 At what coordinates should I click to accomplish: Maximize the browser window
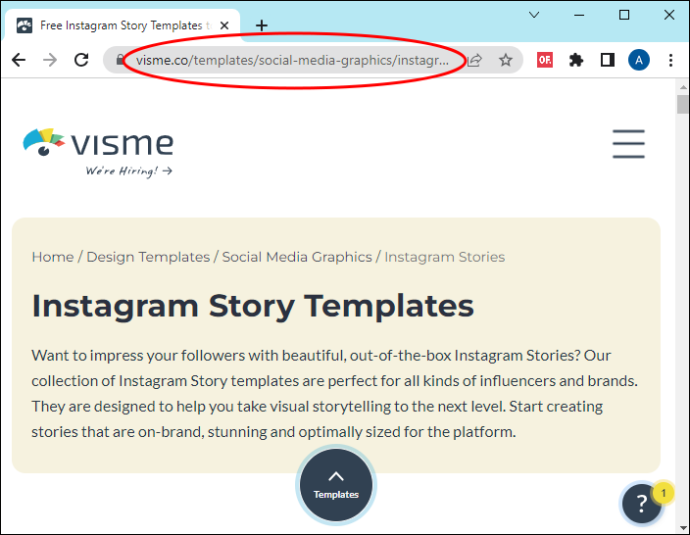[x=624, y=15]
